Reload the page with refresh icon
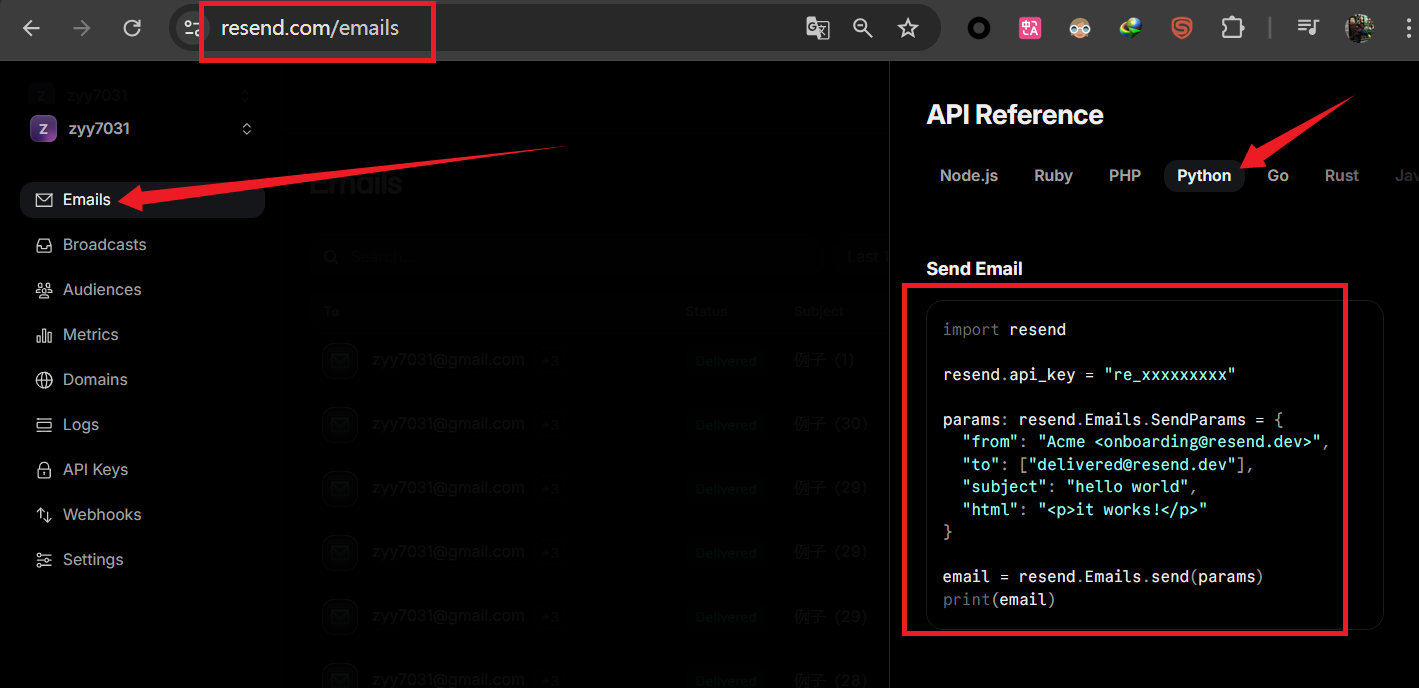Viewport: 1419px width, 688px height. 132,28
